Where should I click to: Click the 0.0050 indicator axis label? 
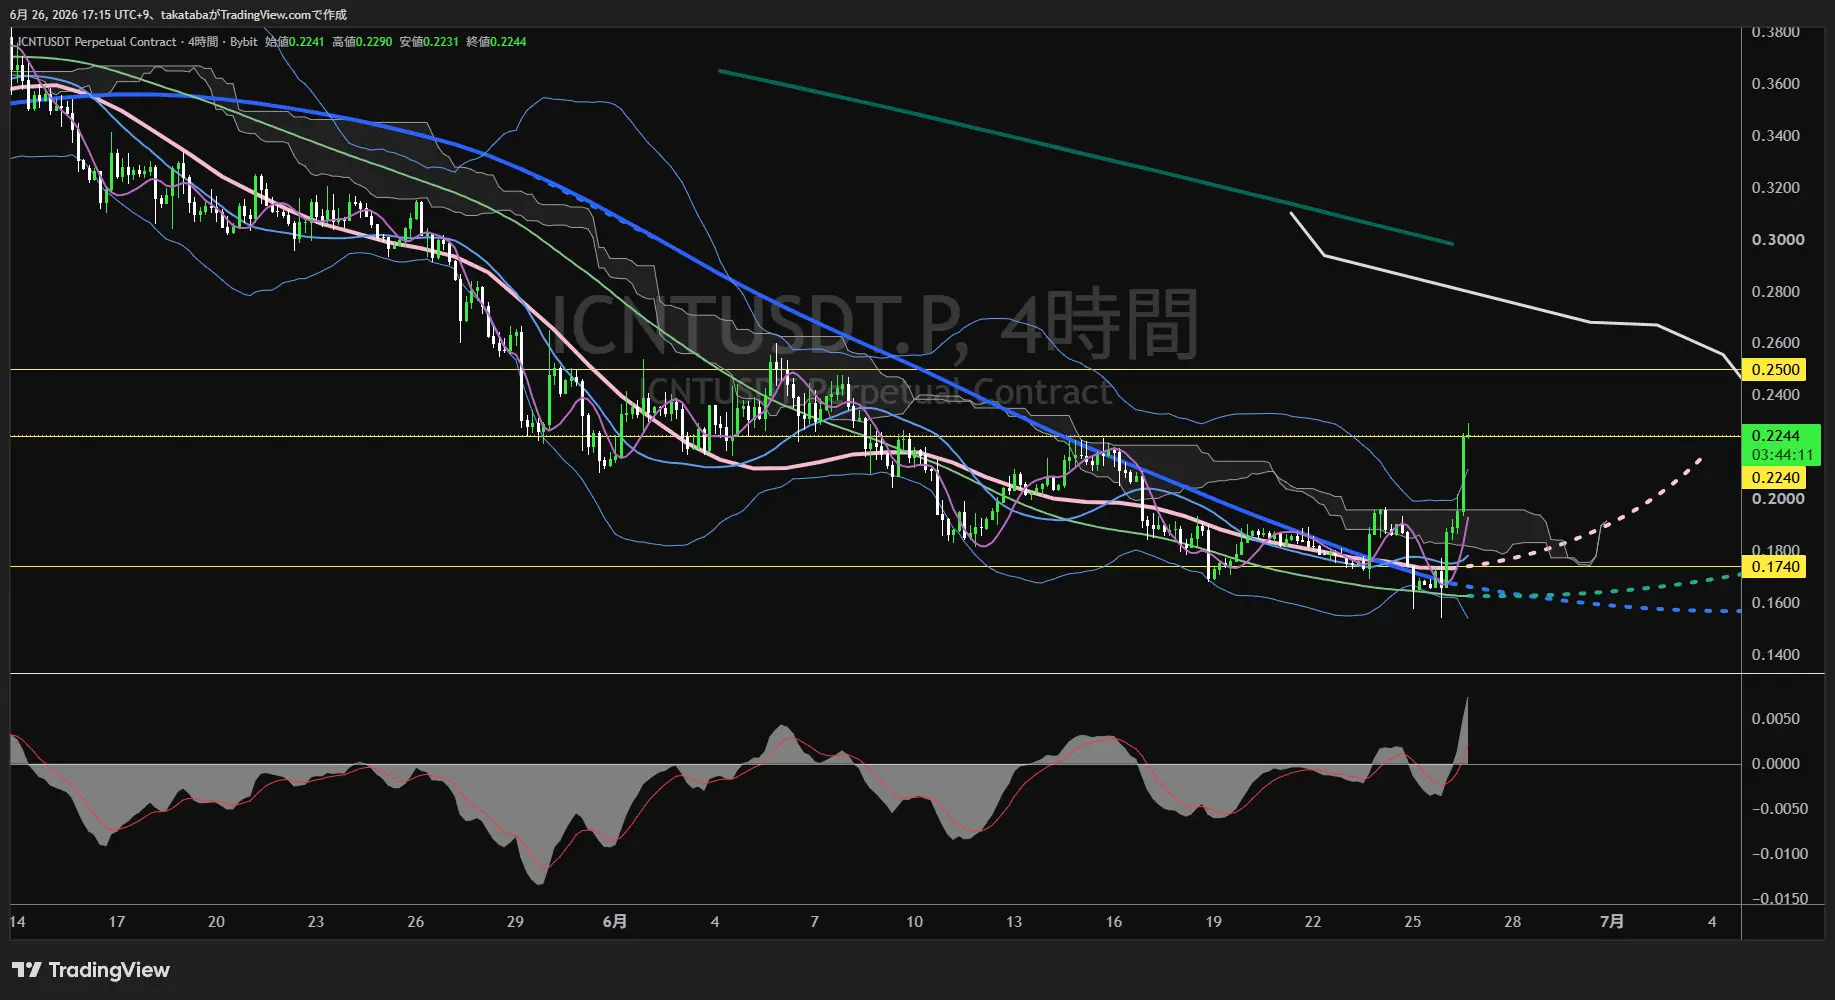1775,719
